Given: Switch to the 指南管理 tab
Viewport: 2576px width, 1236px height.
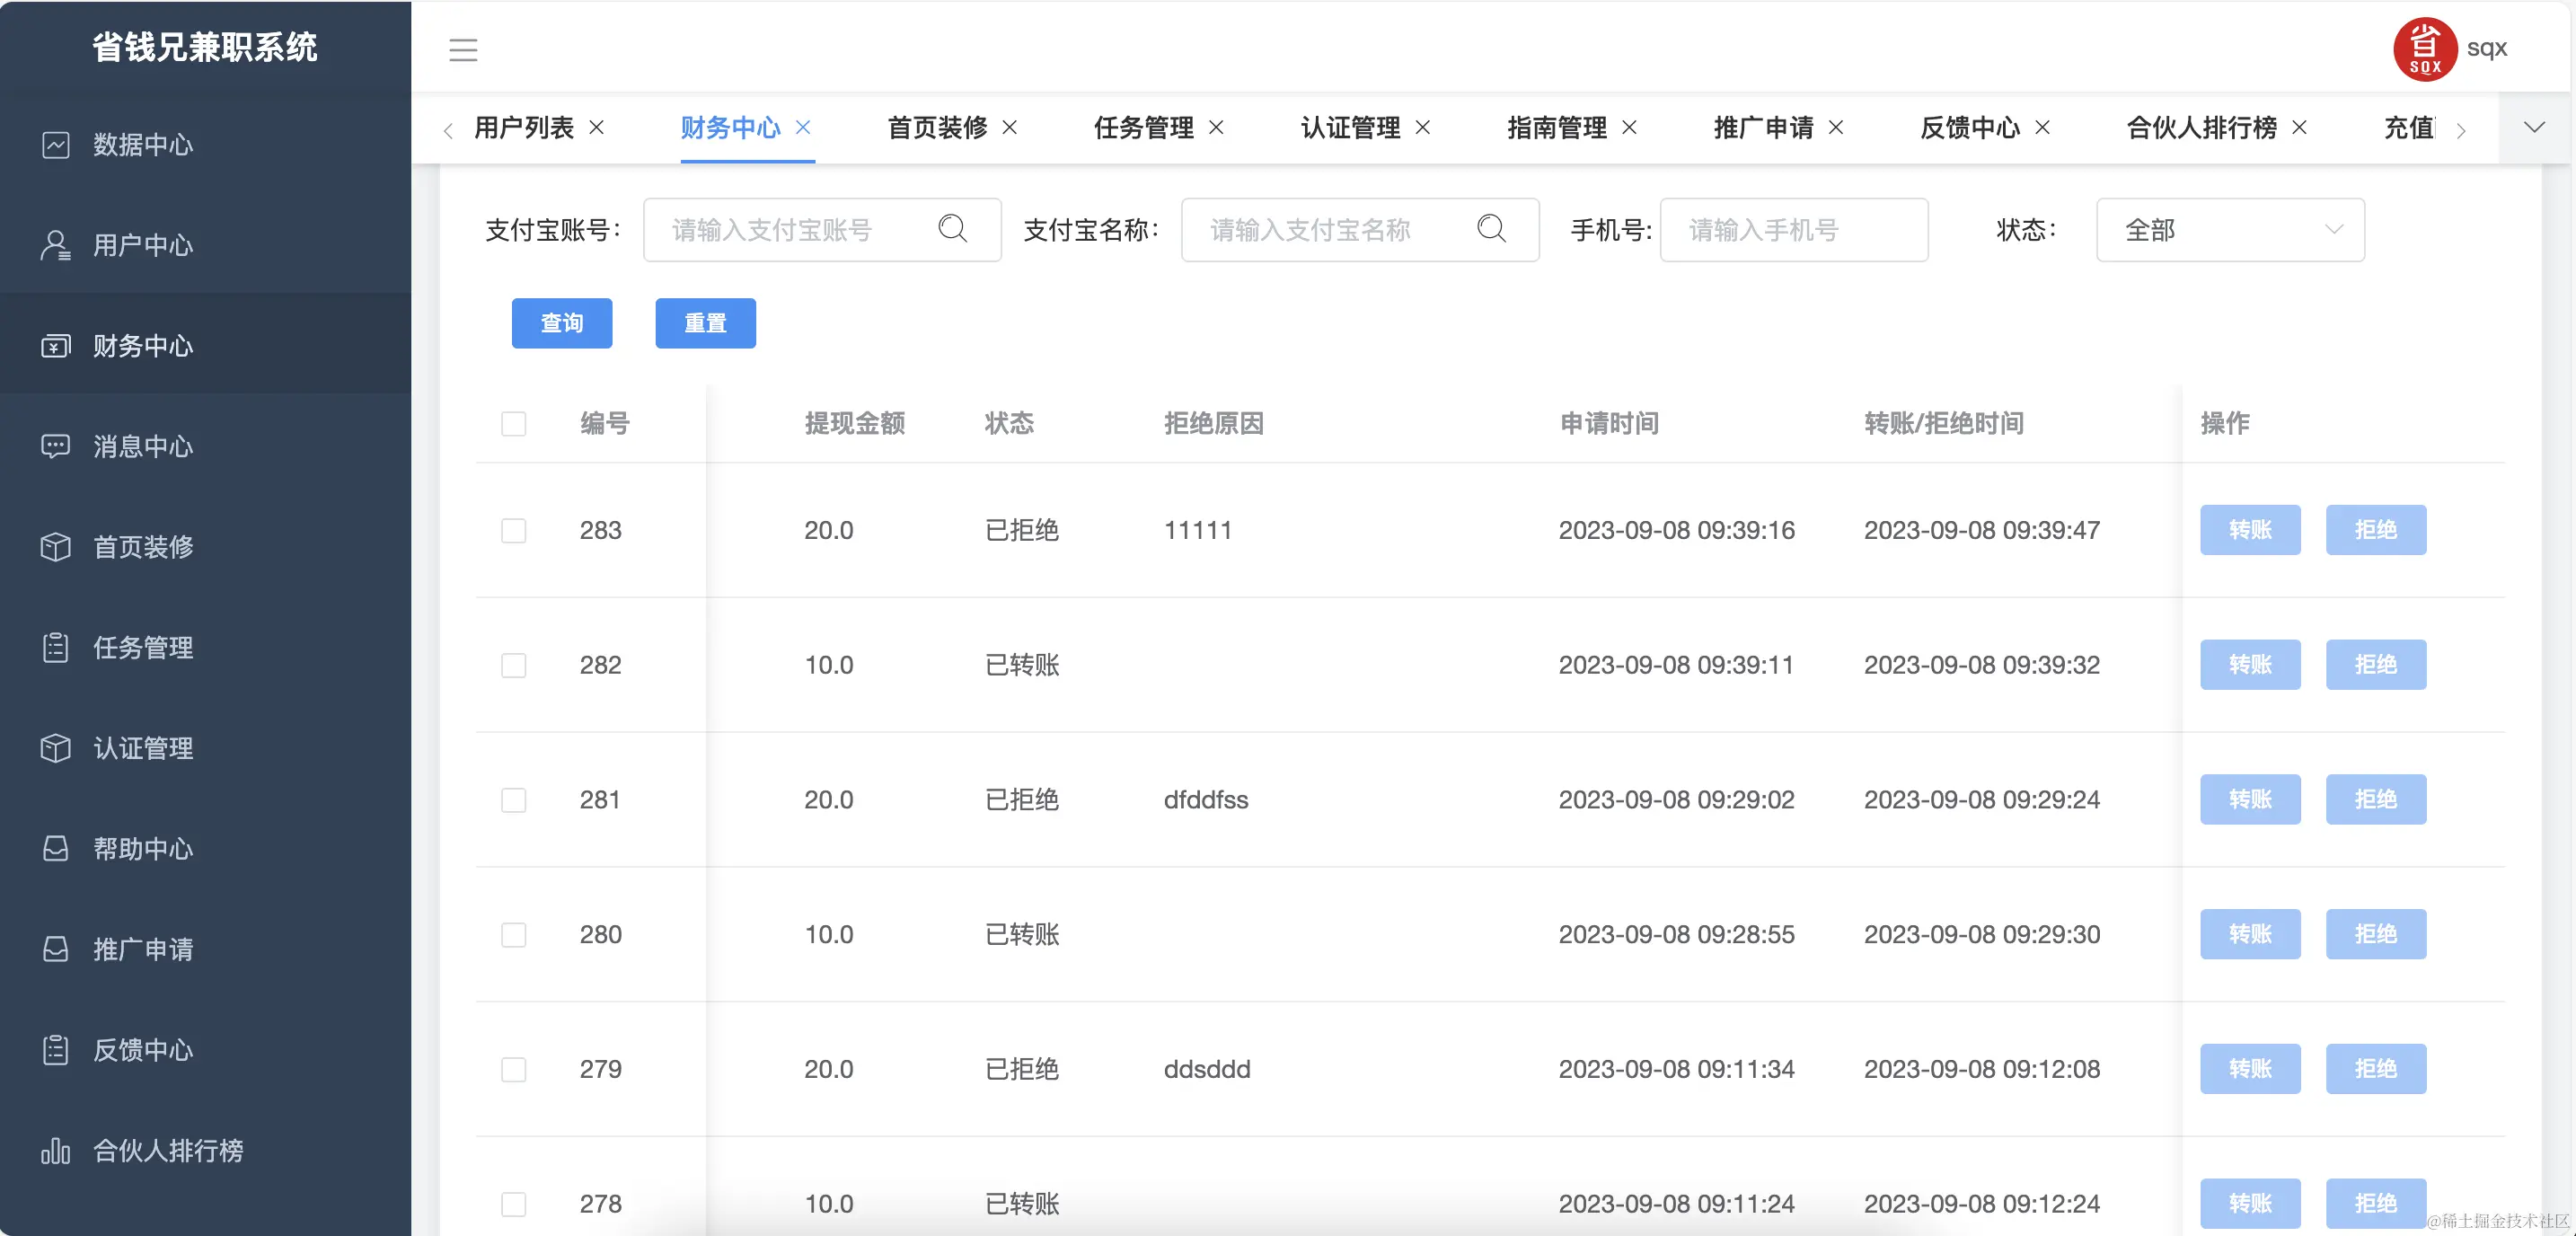Looking at the screenshot, I should click(1557, 127).
